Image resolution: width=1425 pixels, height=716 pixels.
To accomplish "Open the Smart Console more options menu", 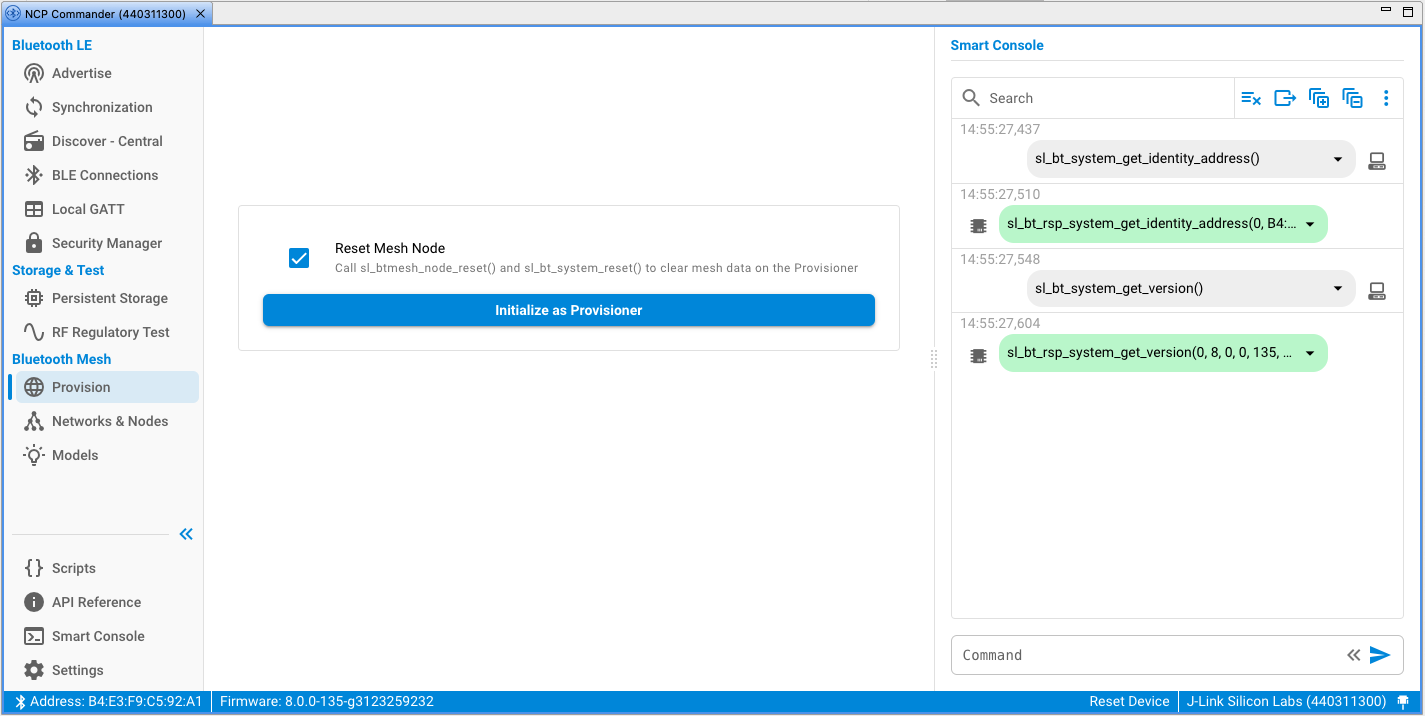I will 1386,98.
